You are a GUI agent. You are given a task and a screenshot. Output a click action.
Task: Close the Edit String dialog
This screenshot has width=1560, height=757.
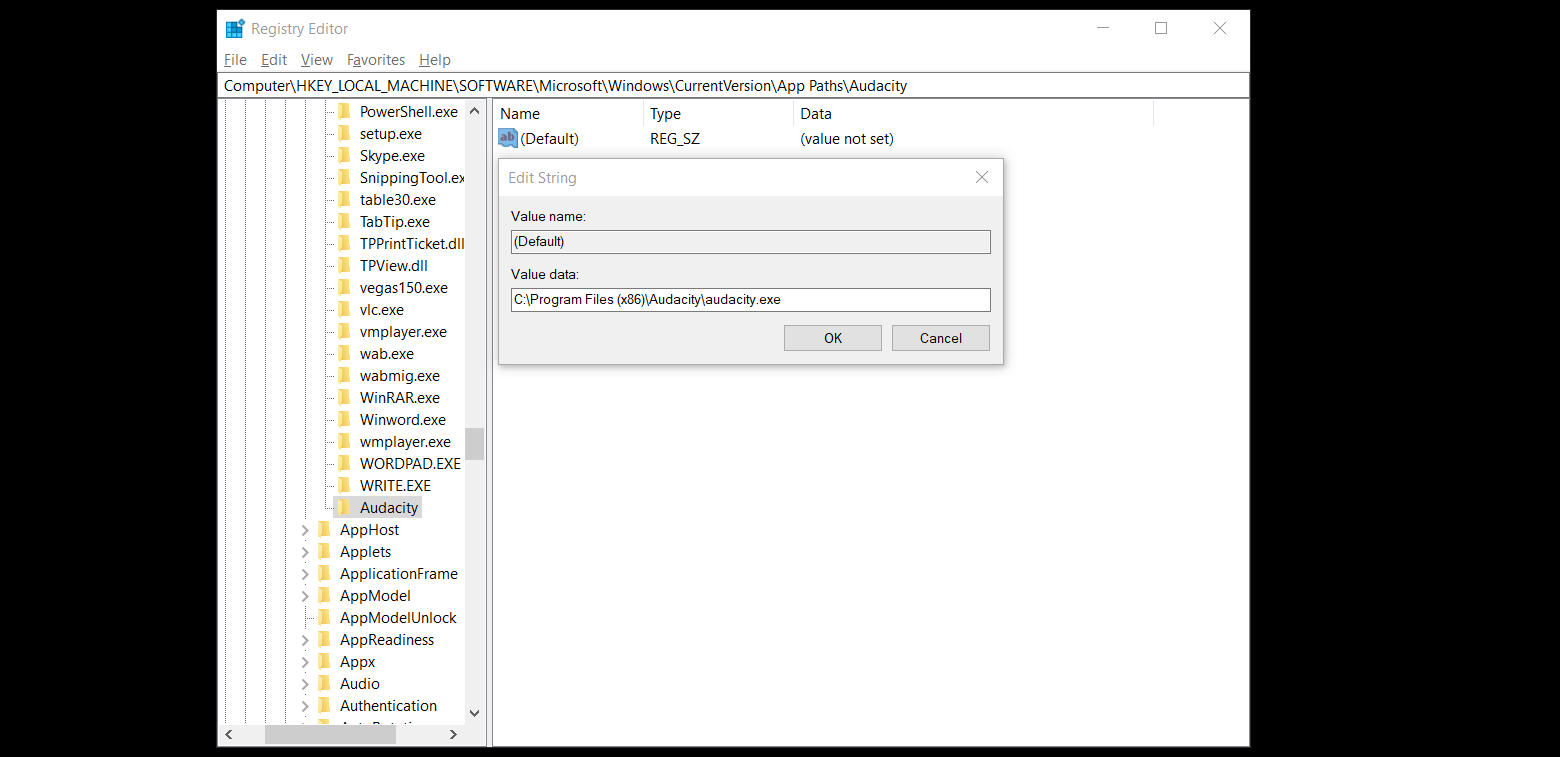982,177
